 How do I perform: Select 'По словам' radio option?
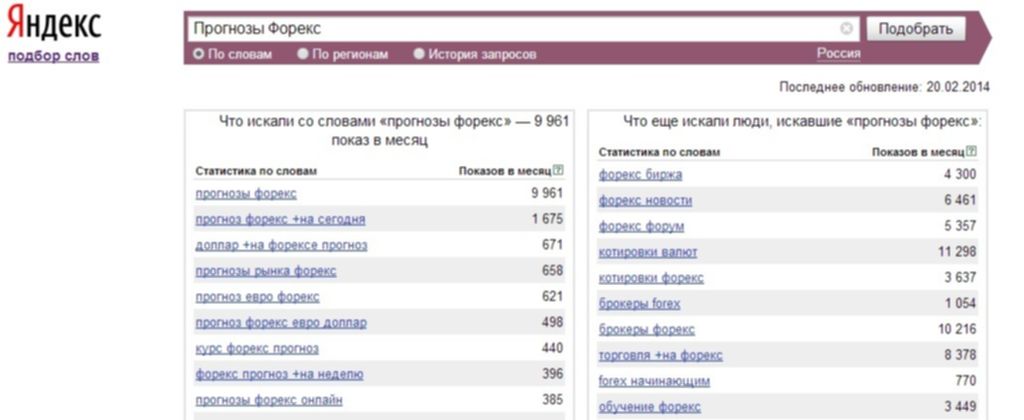[232, 54]
